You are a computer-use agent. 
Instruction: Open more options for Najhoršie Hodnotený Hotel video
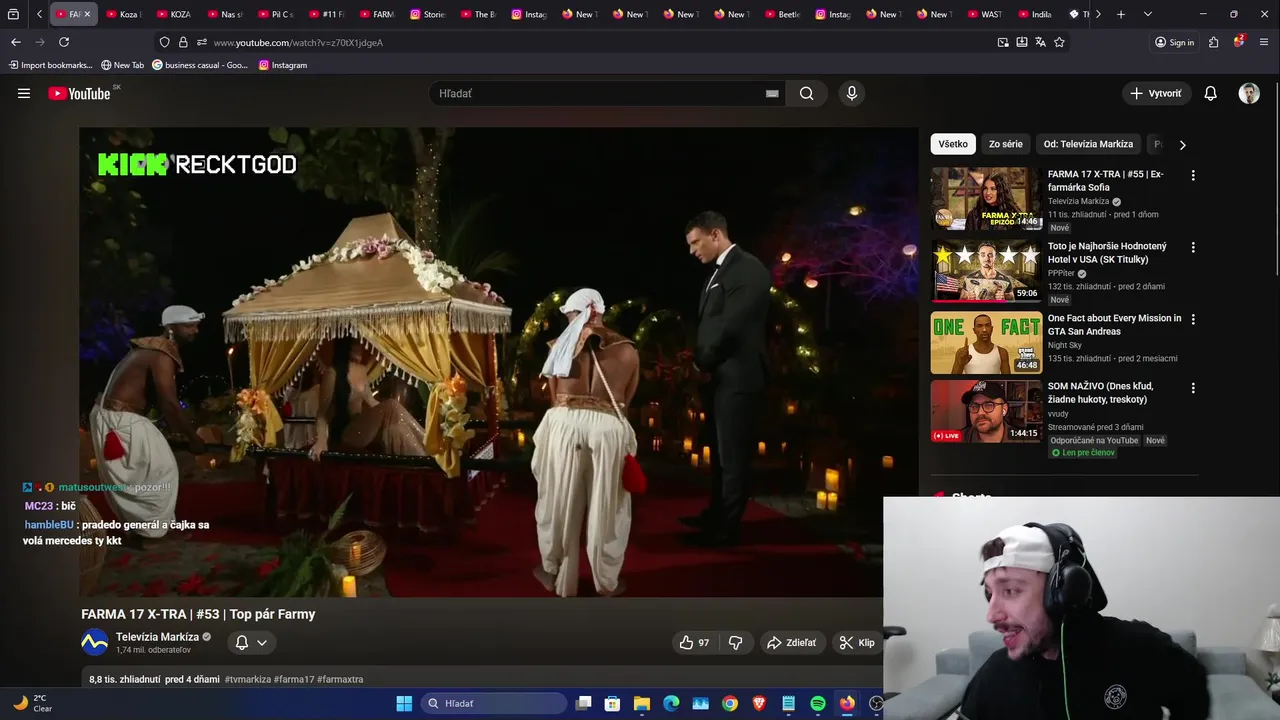pyautogui.click(x=1192, y=247)
